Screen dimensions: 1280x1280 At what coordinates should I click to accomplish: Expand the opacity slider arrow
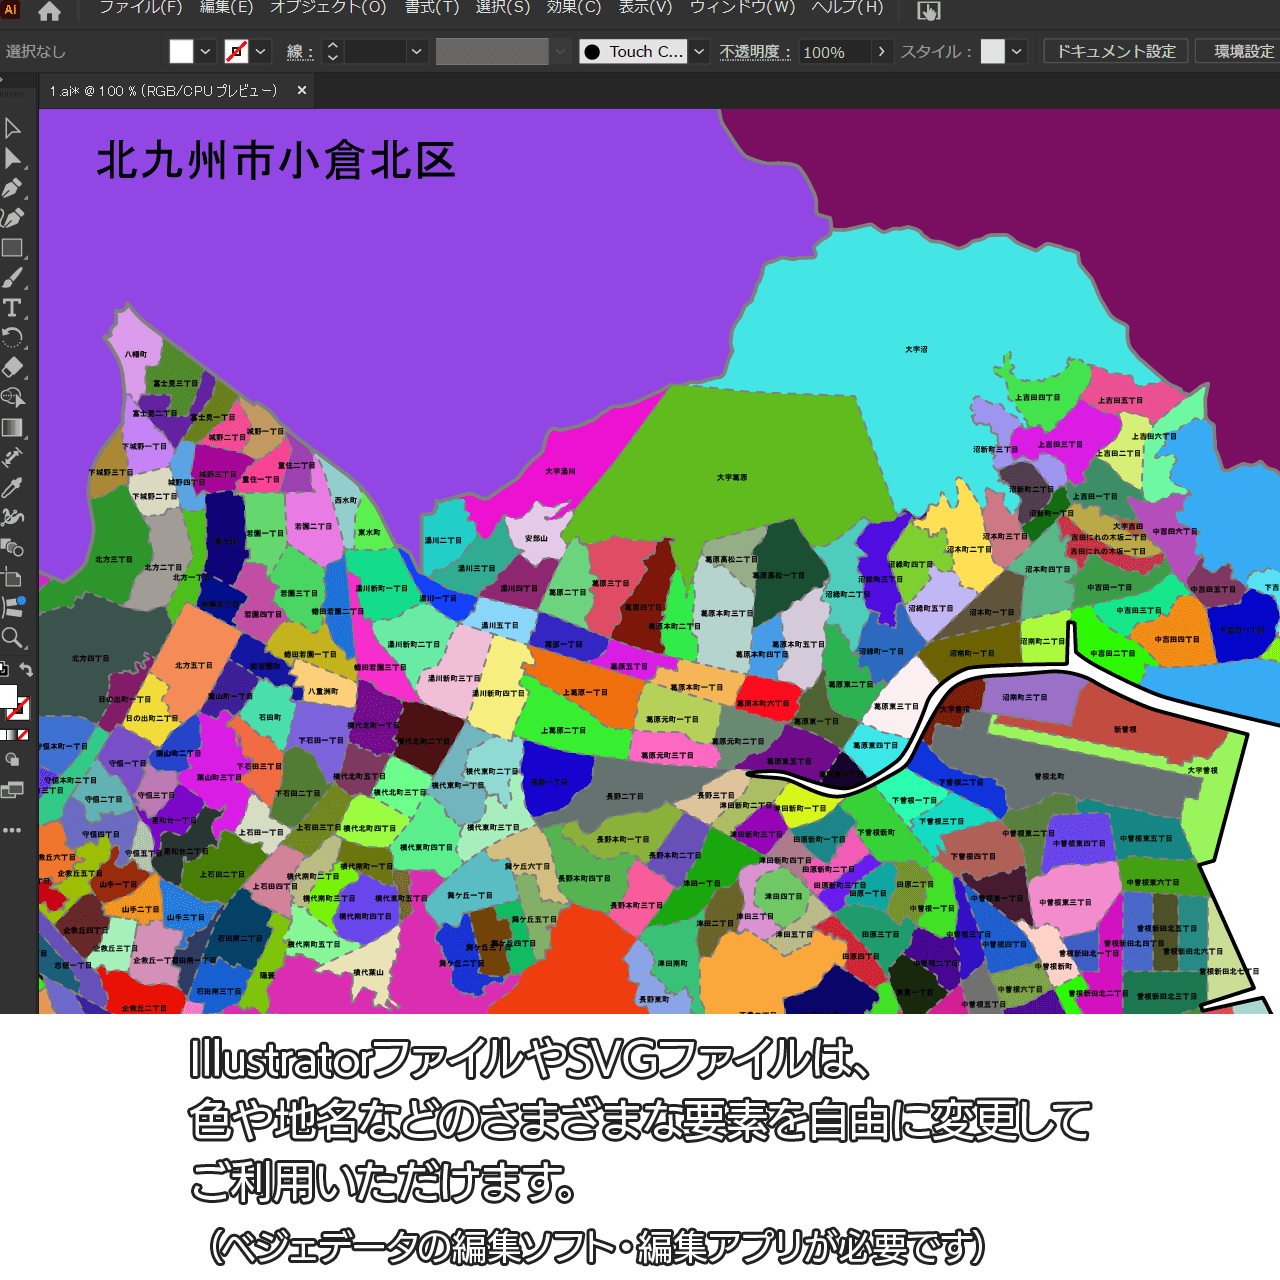(x=881, y=51)
